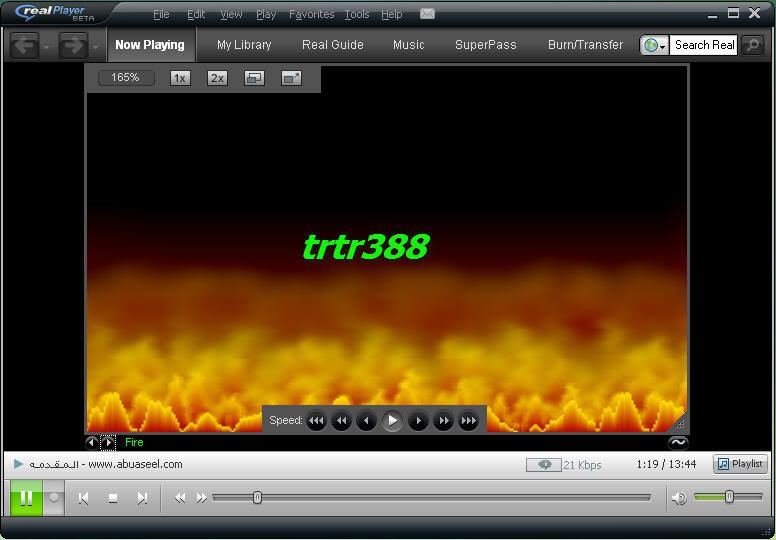The height and width of the screenshot is (540, 776).
Task: Pause playback with the green pause button
Action: (x=26, y=497)
